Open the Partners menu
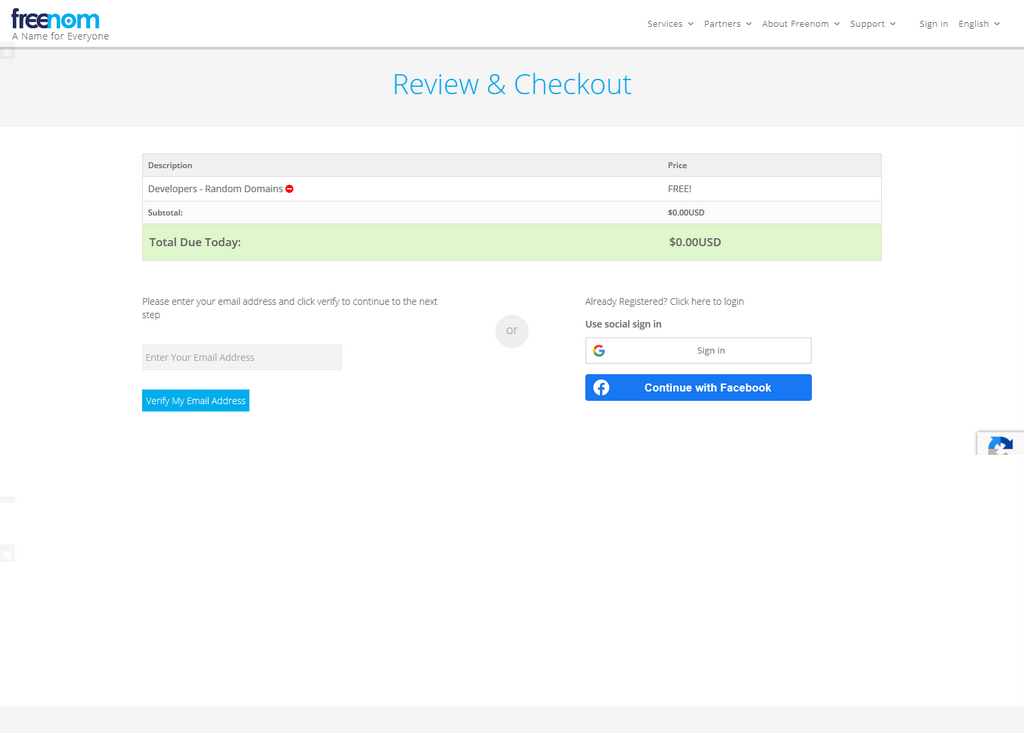1024x733 pixels. tap(728, 24)
